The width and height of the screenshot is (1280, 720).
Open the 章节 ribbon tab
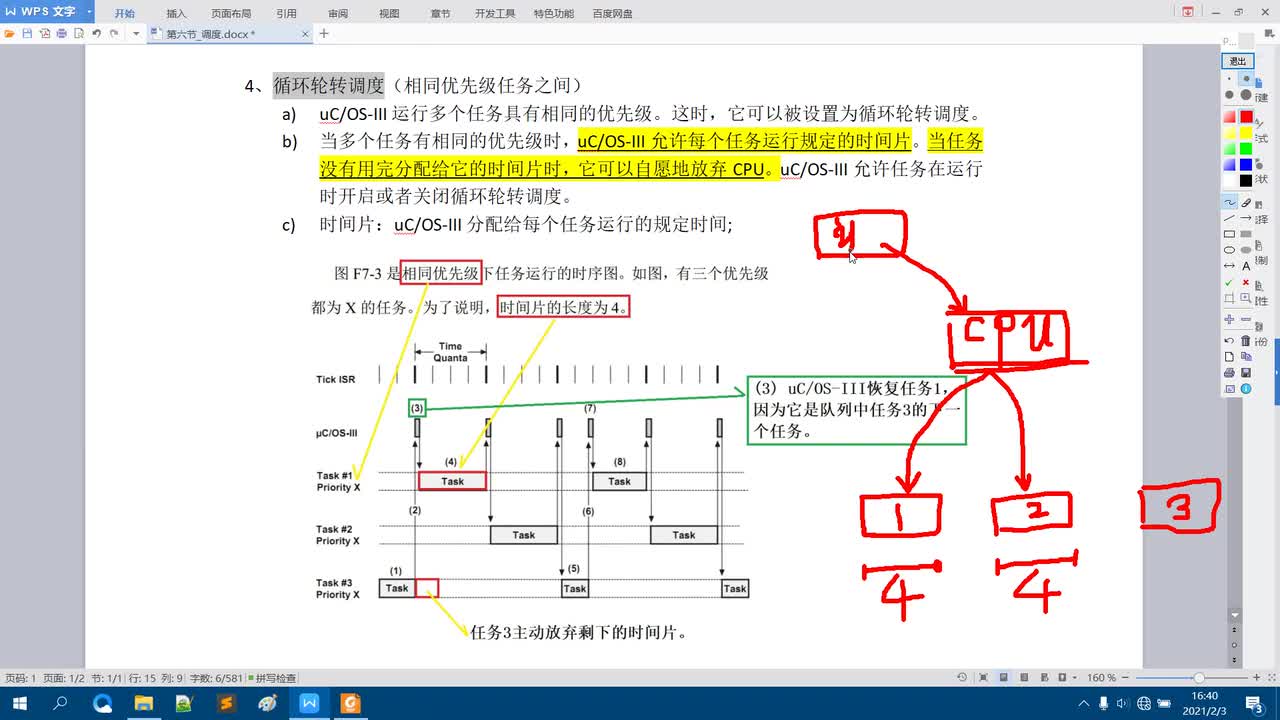coord(440,14)
